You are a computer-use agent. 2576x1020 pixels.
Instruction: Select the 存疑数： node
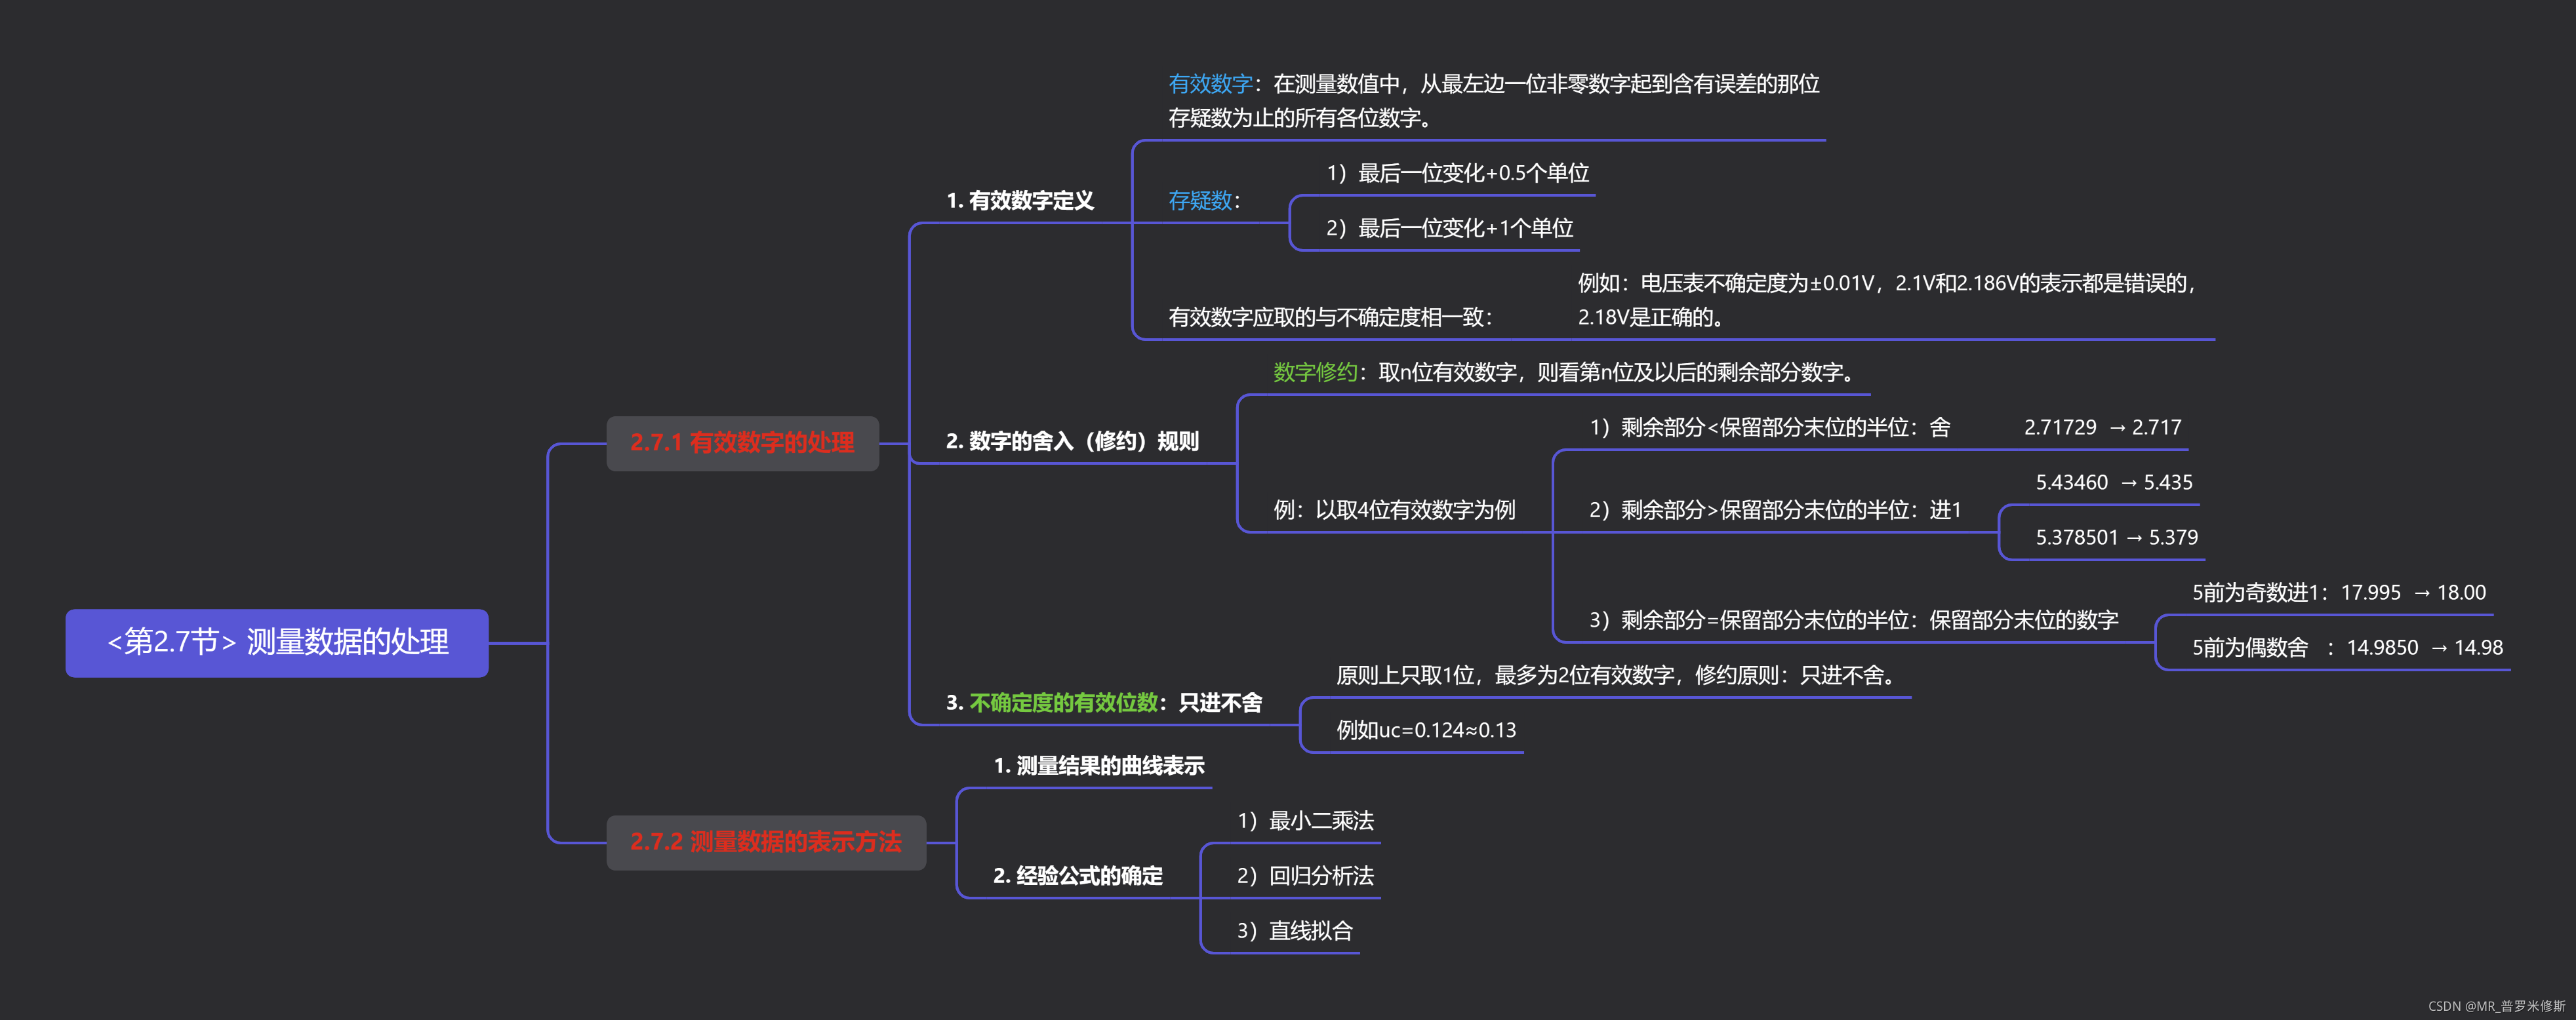[x=1204, y=201]
